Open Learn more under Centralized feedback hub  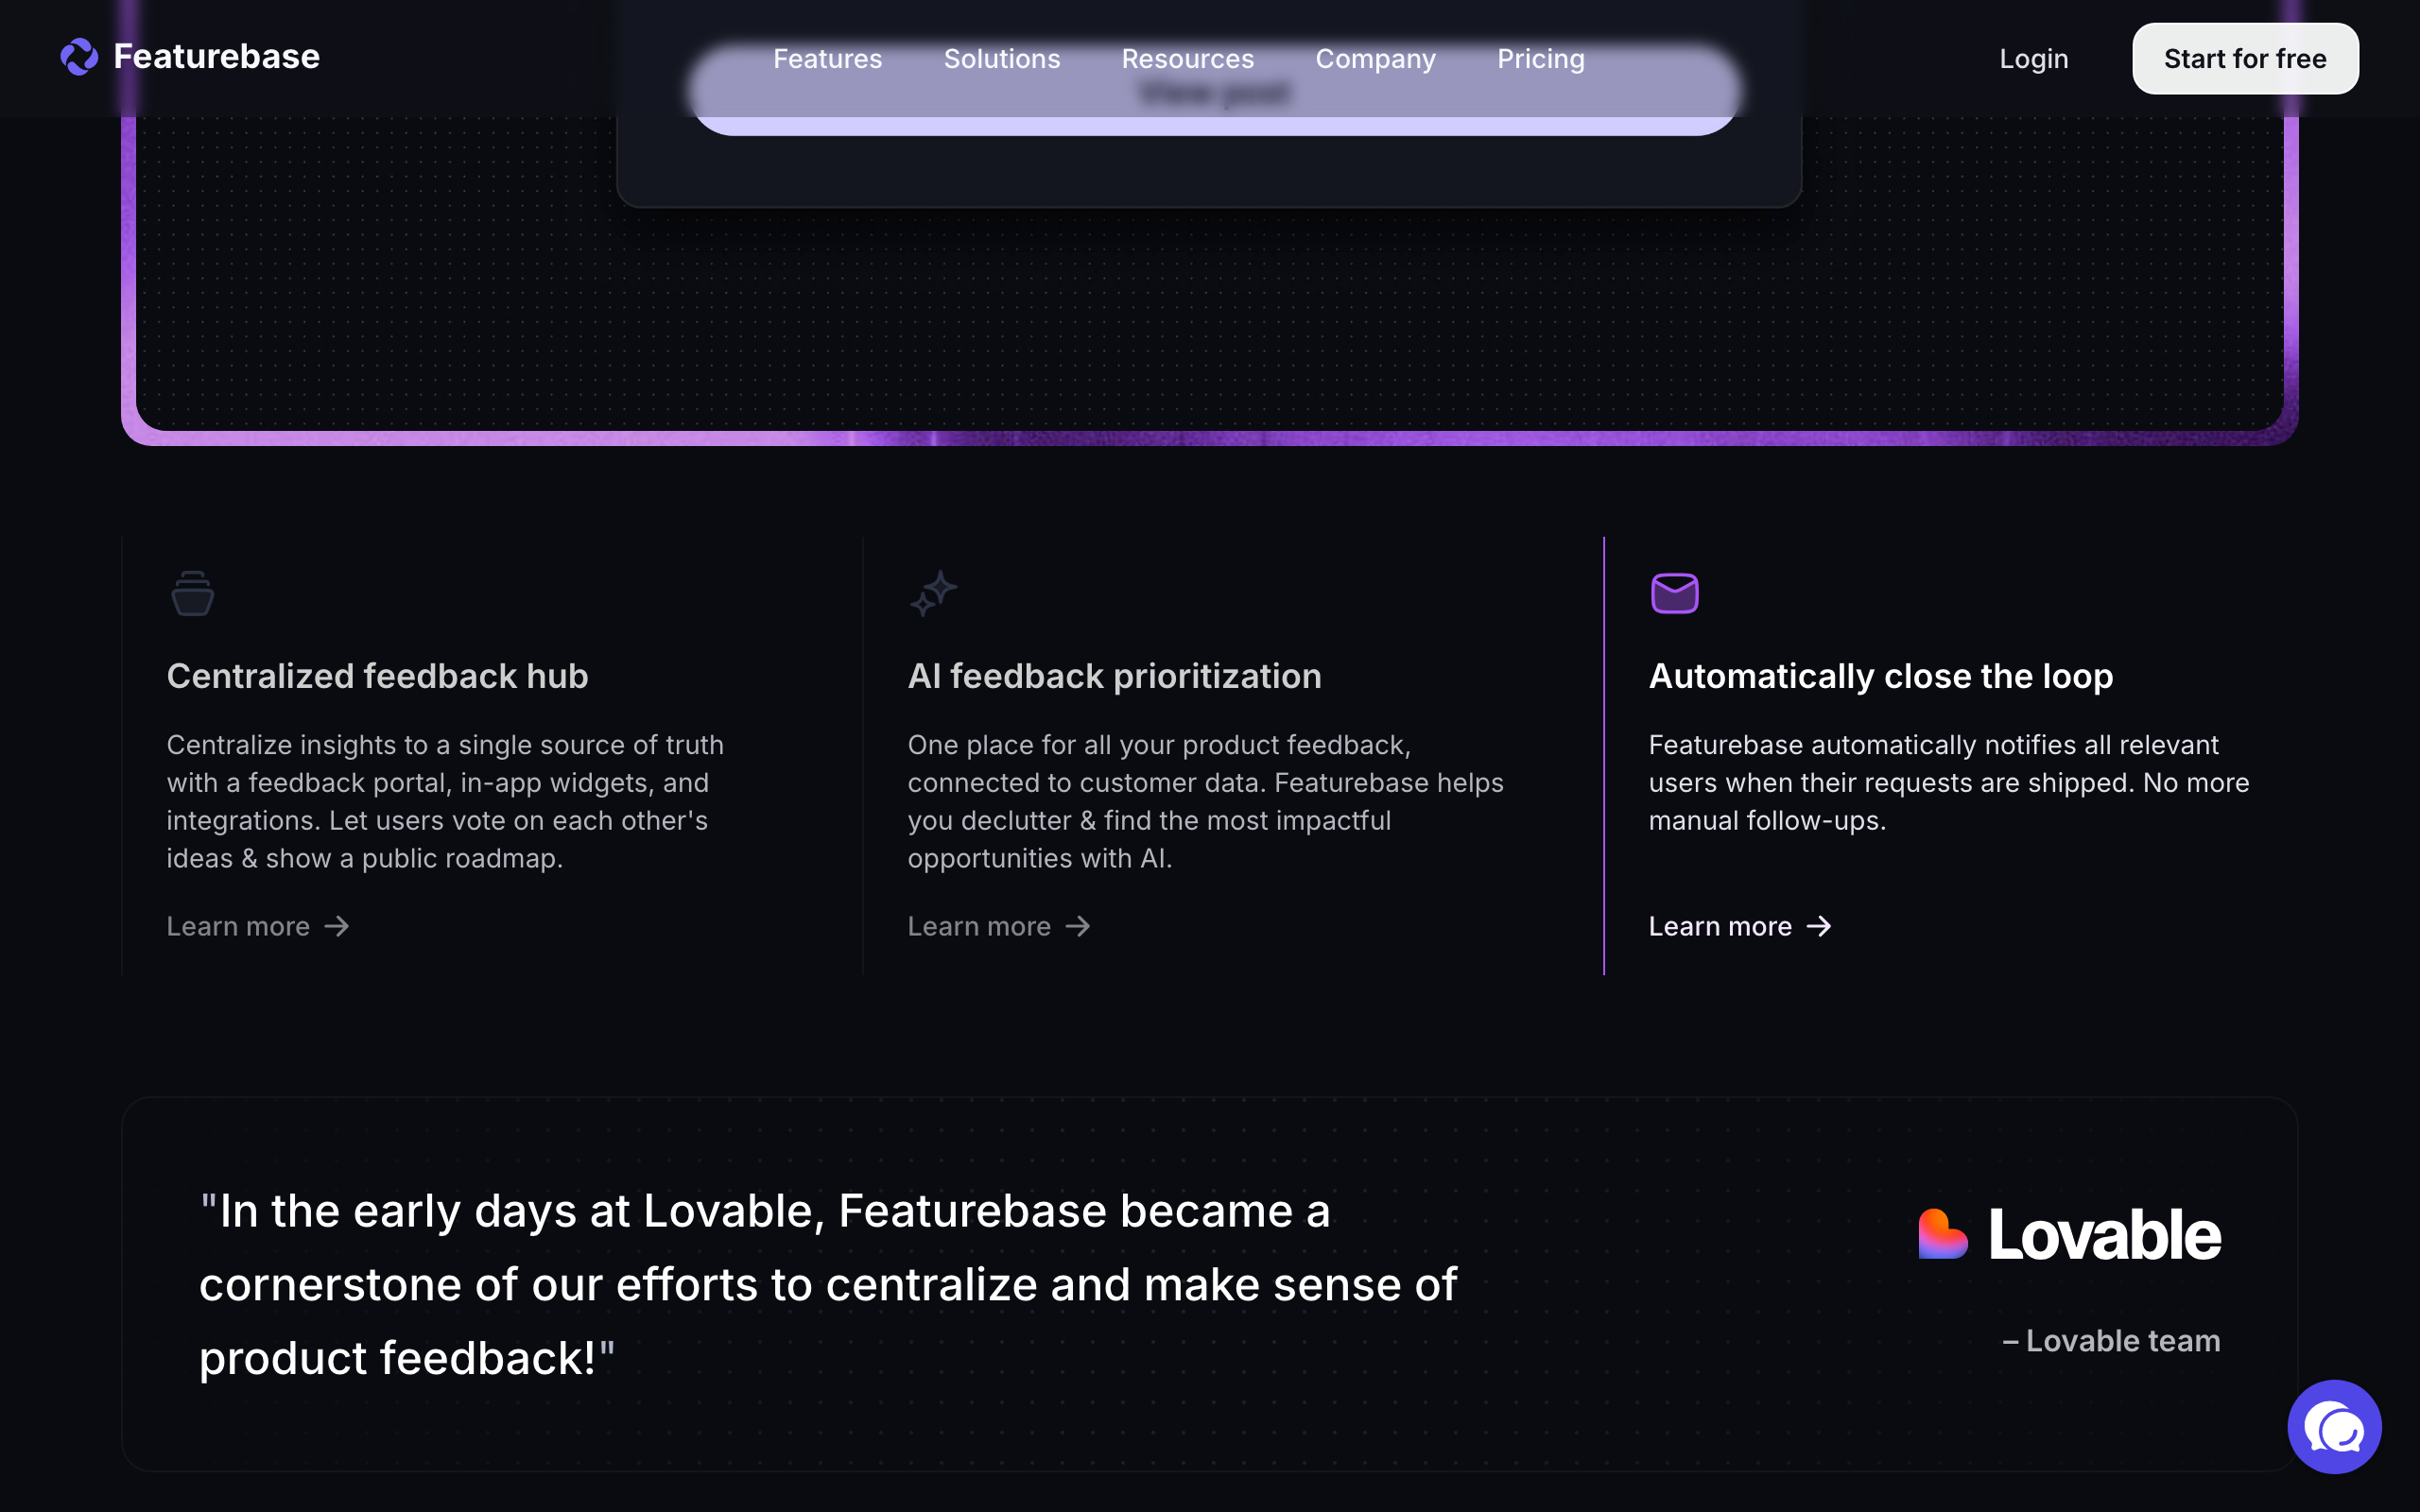[x=239, y=927]
